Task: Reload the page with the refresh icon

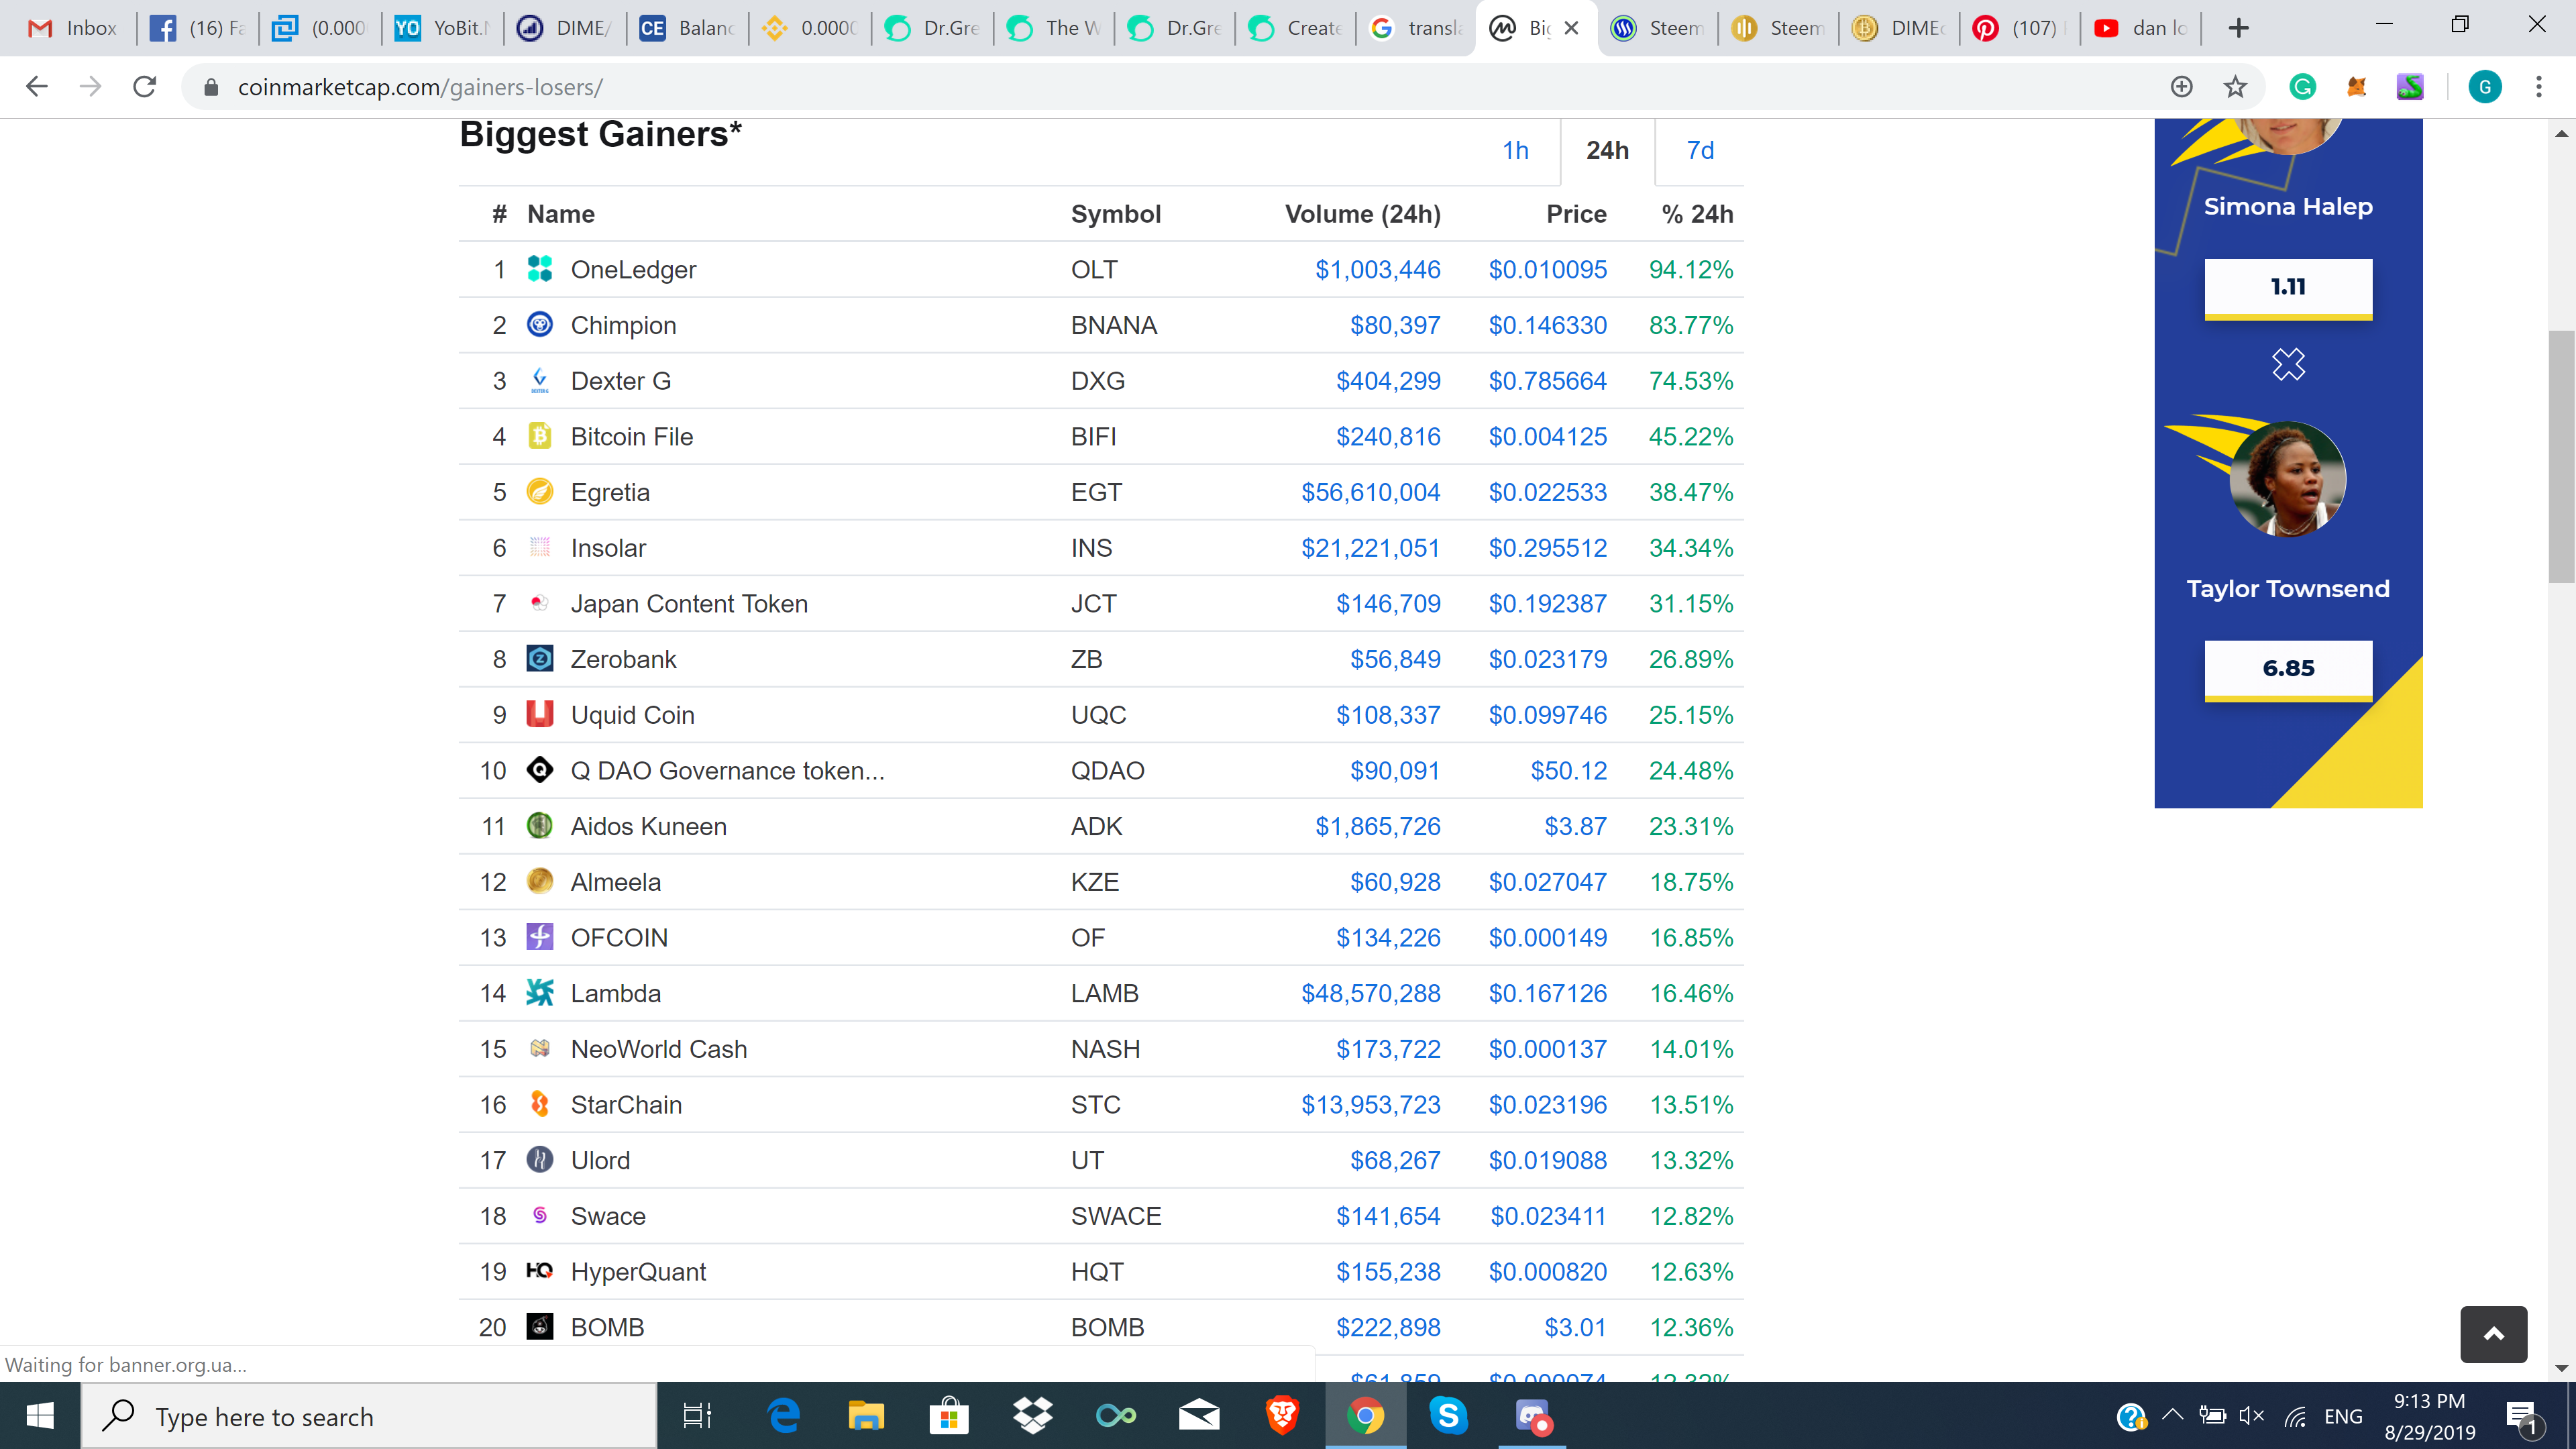Action: tap(145, 87)
